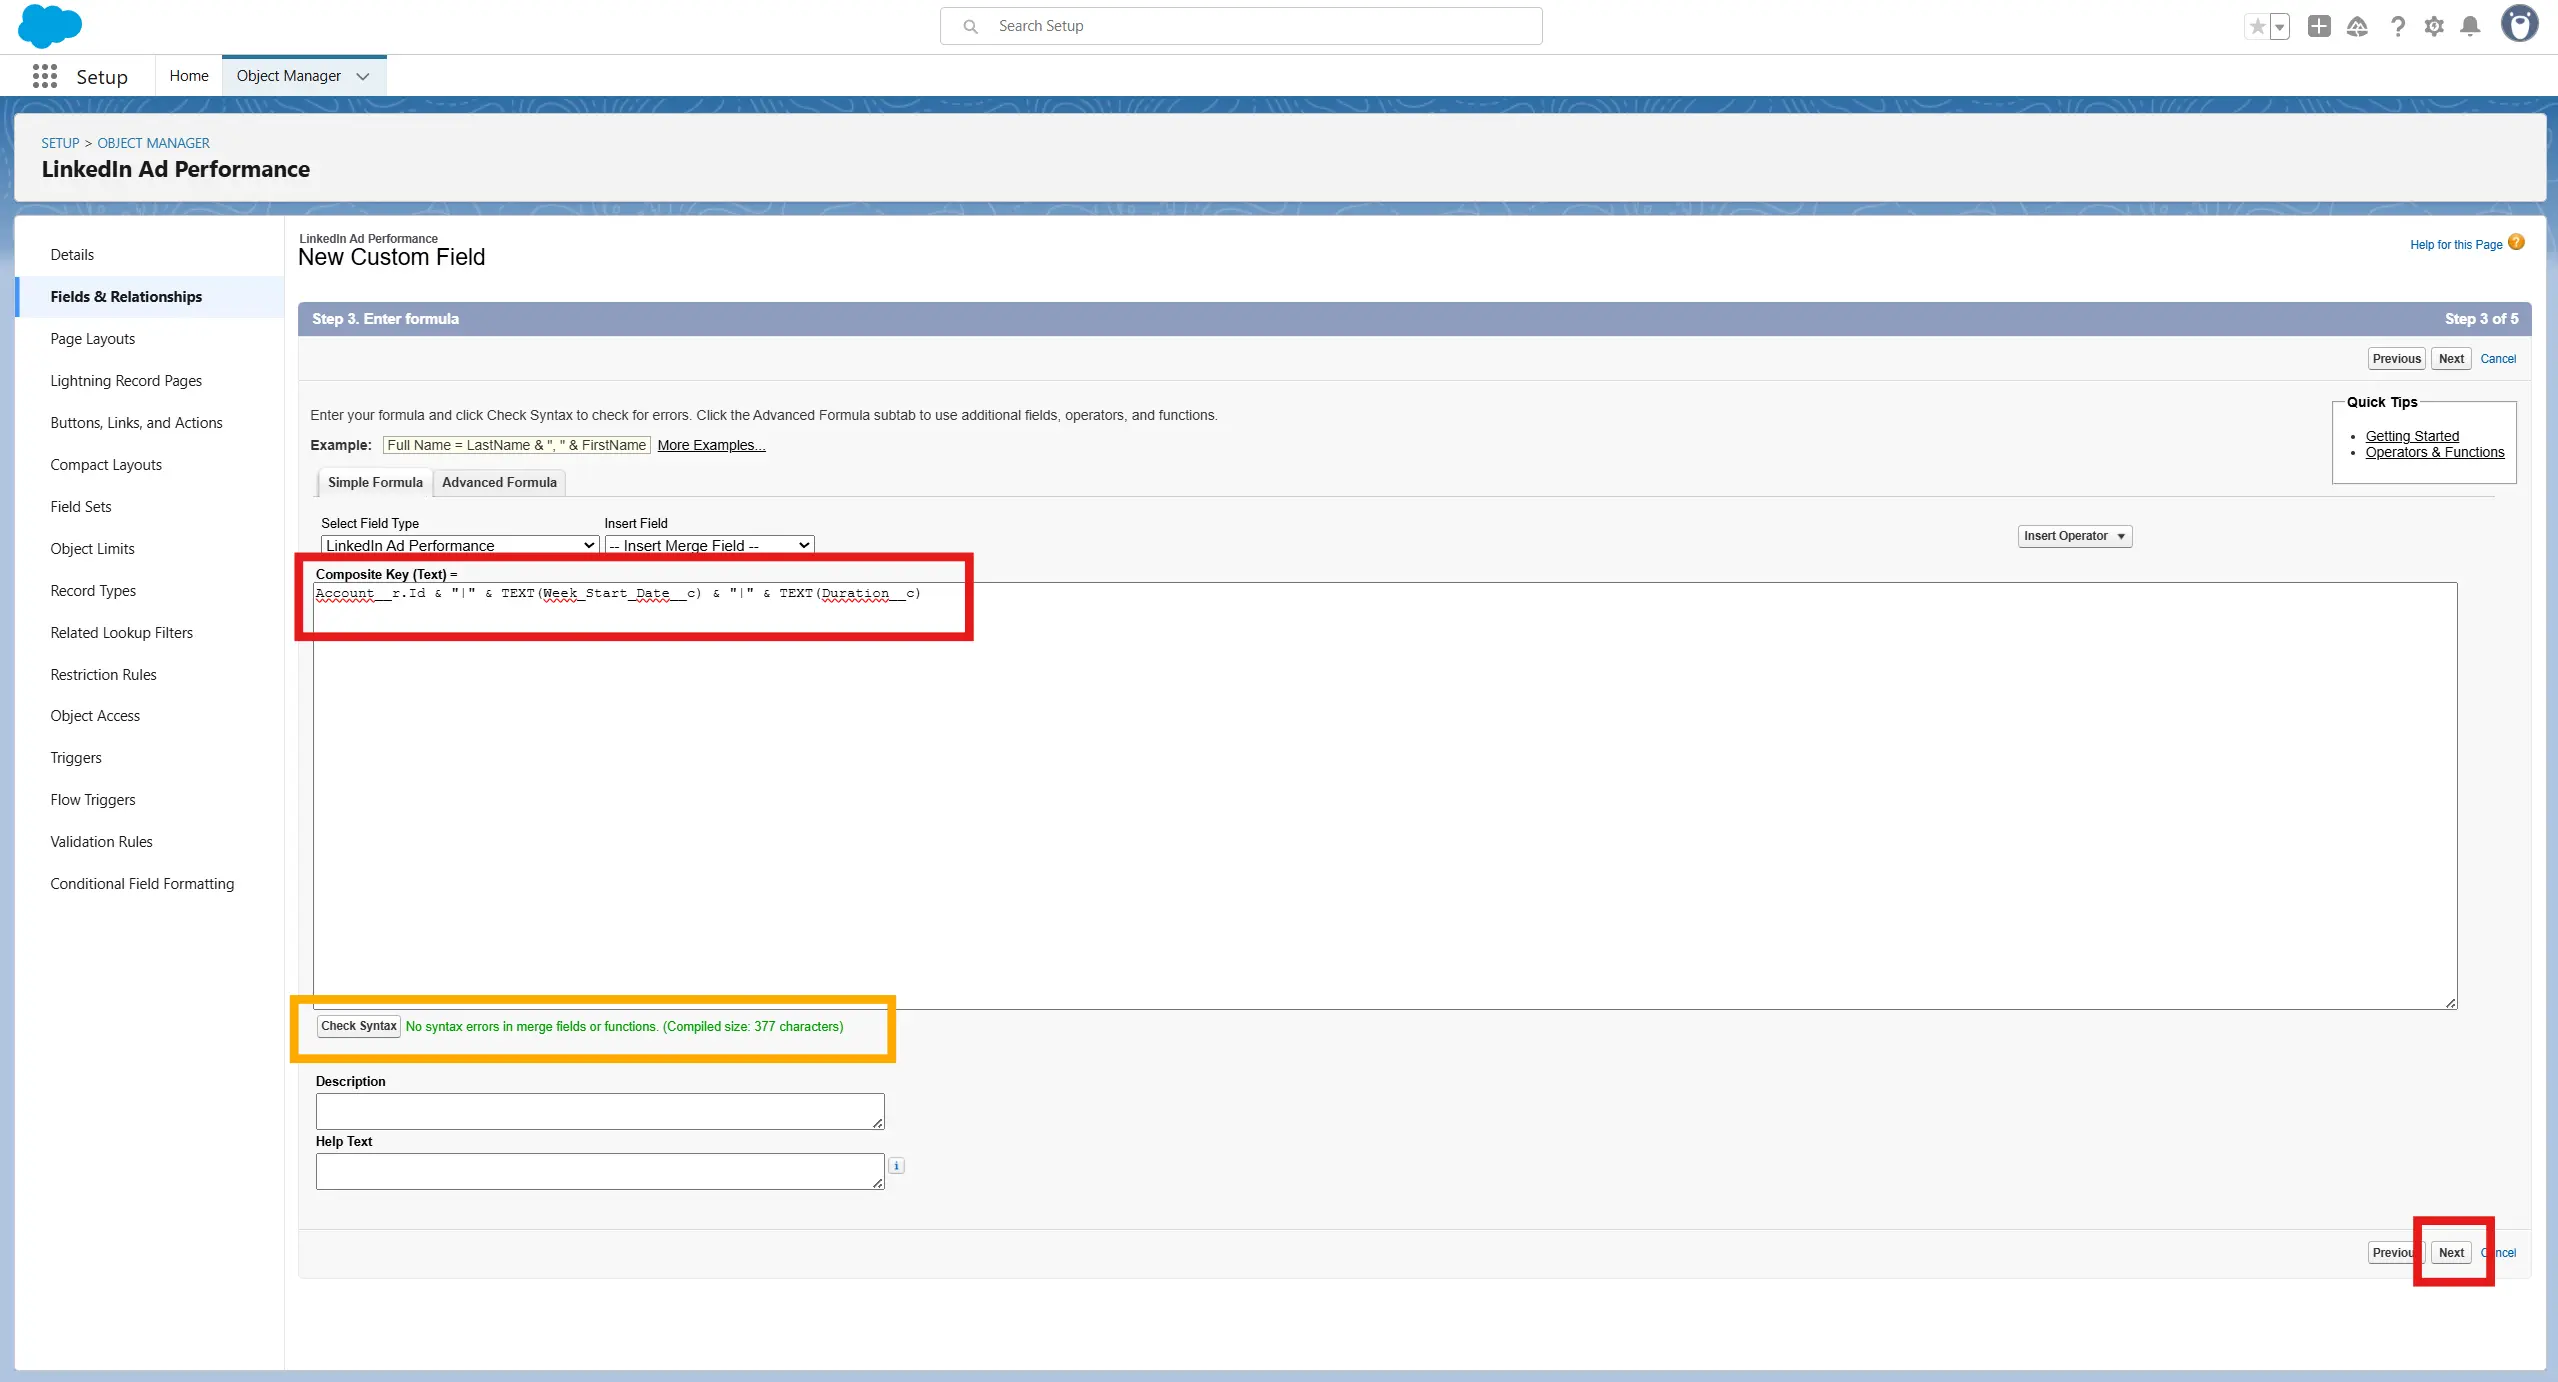This screenshot has height=1382, width=2558.
Task: Open the Trailhead guidance icon
Action: click(x=2357, y=27)
